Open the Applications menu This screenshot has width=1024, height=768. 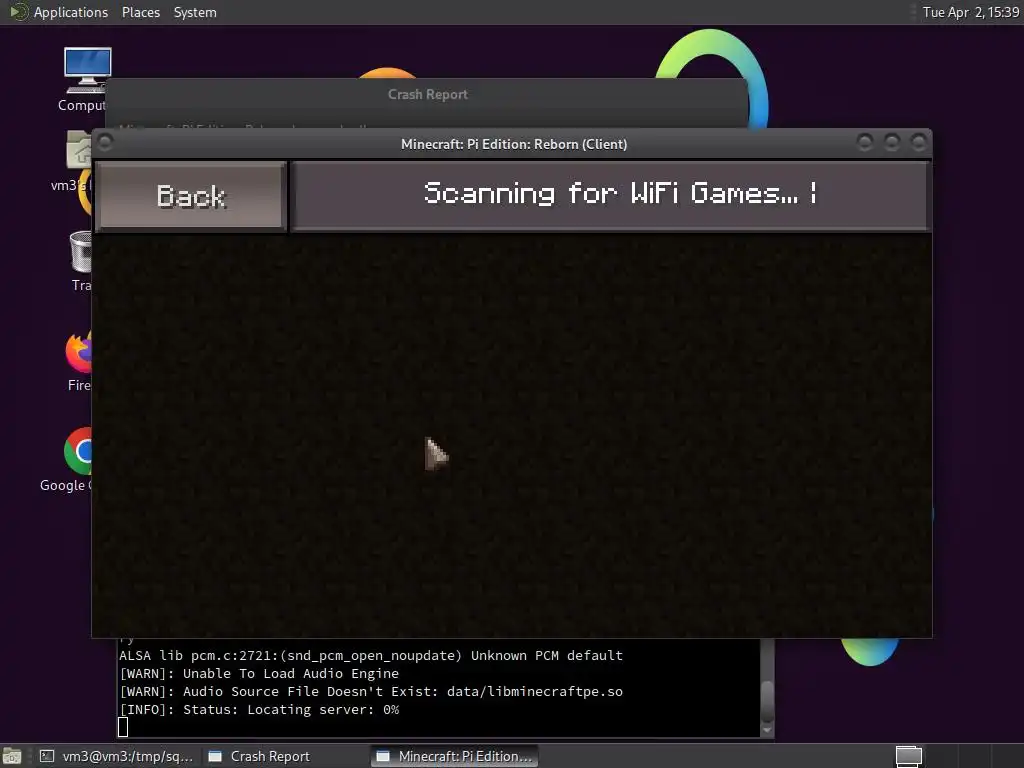click(71, 12)
